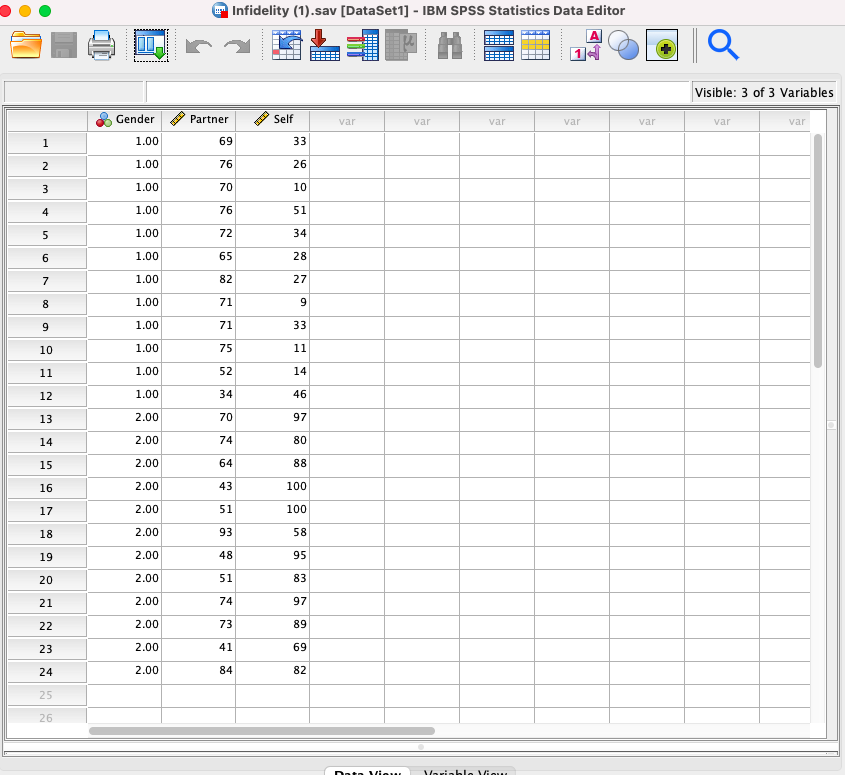Click the Visible: 3 of 3 Variables label

point(764,93)
